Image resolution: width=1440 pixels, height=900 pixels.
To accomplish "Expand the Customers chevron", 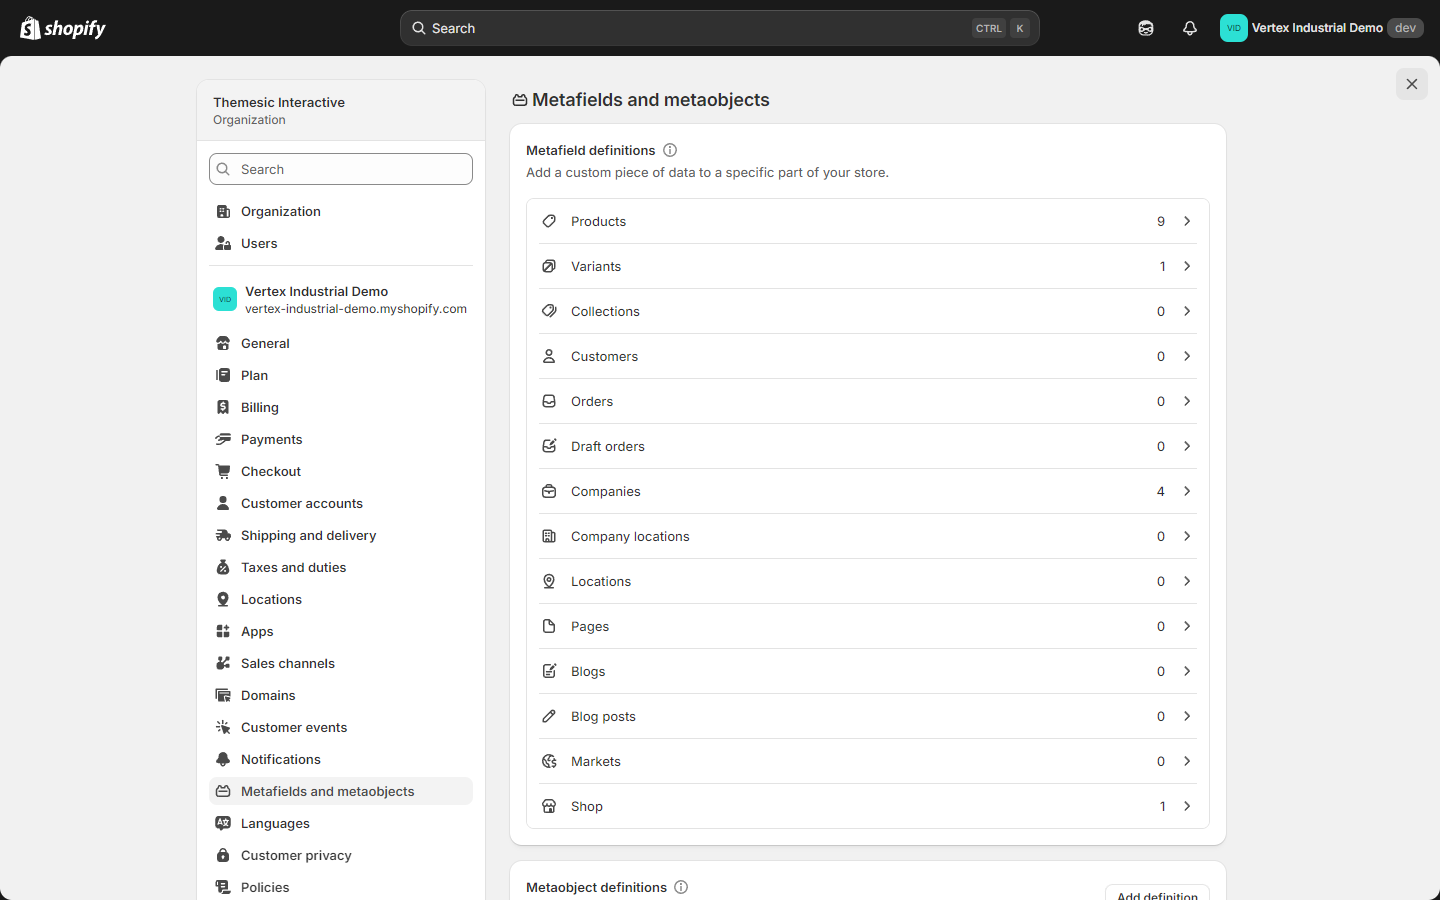I will [x=1187, y=356].
